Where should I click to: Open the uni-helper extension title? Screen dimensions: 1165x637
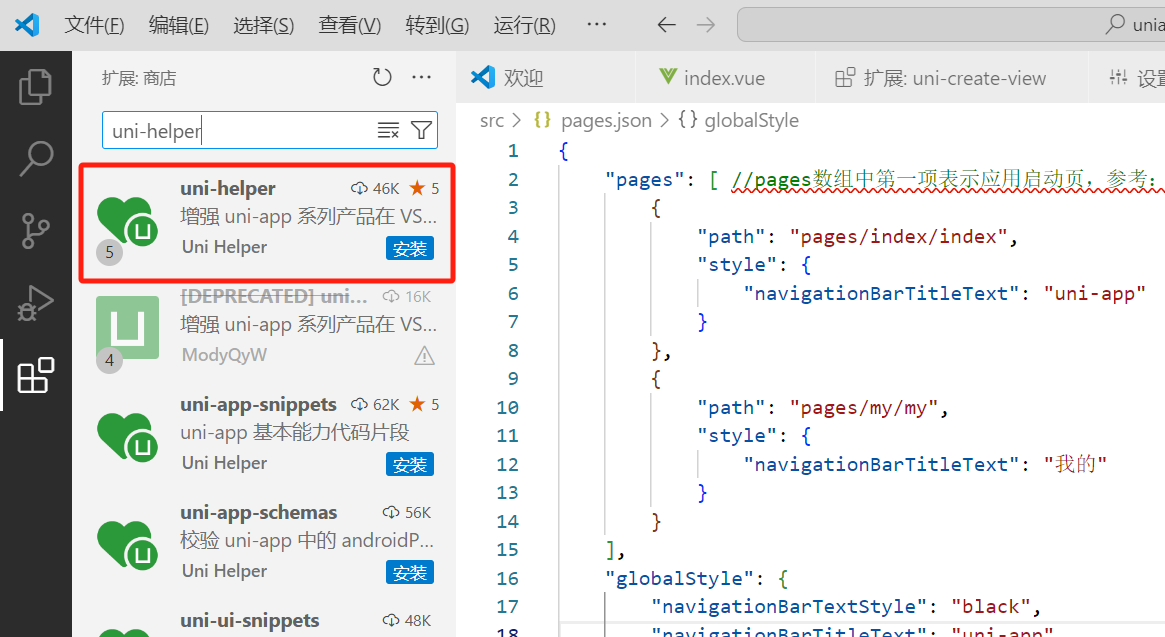point(227,189)
